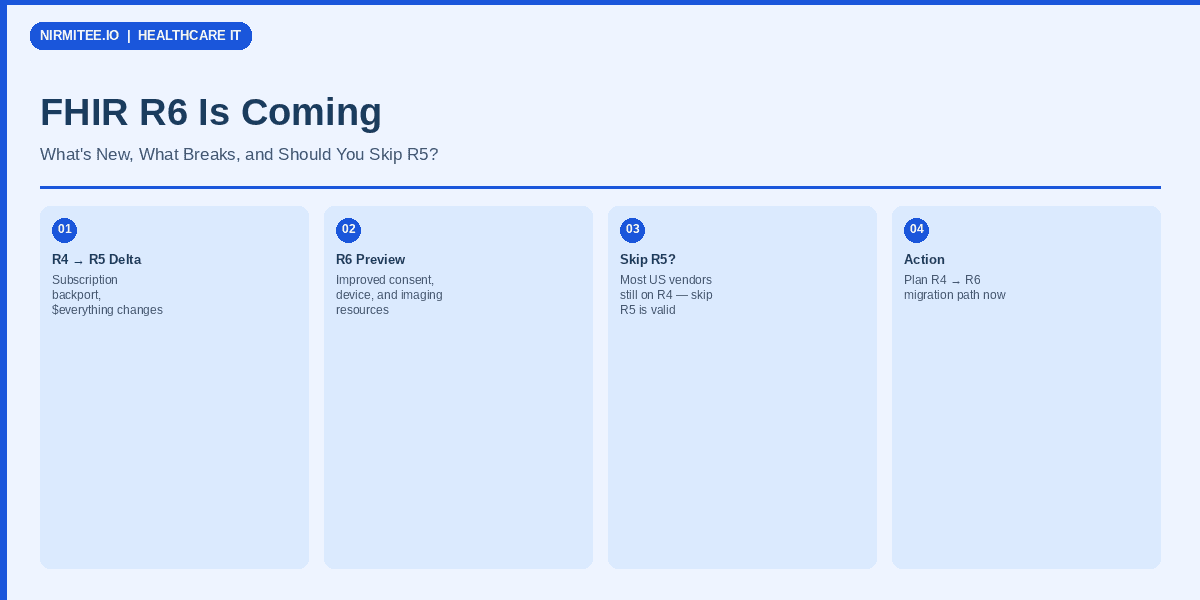This screenshot has height=600, width=1200.
Task: Select the R6 Preview card title
Action: point(370,260)
